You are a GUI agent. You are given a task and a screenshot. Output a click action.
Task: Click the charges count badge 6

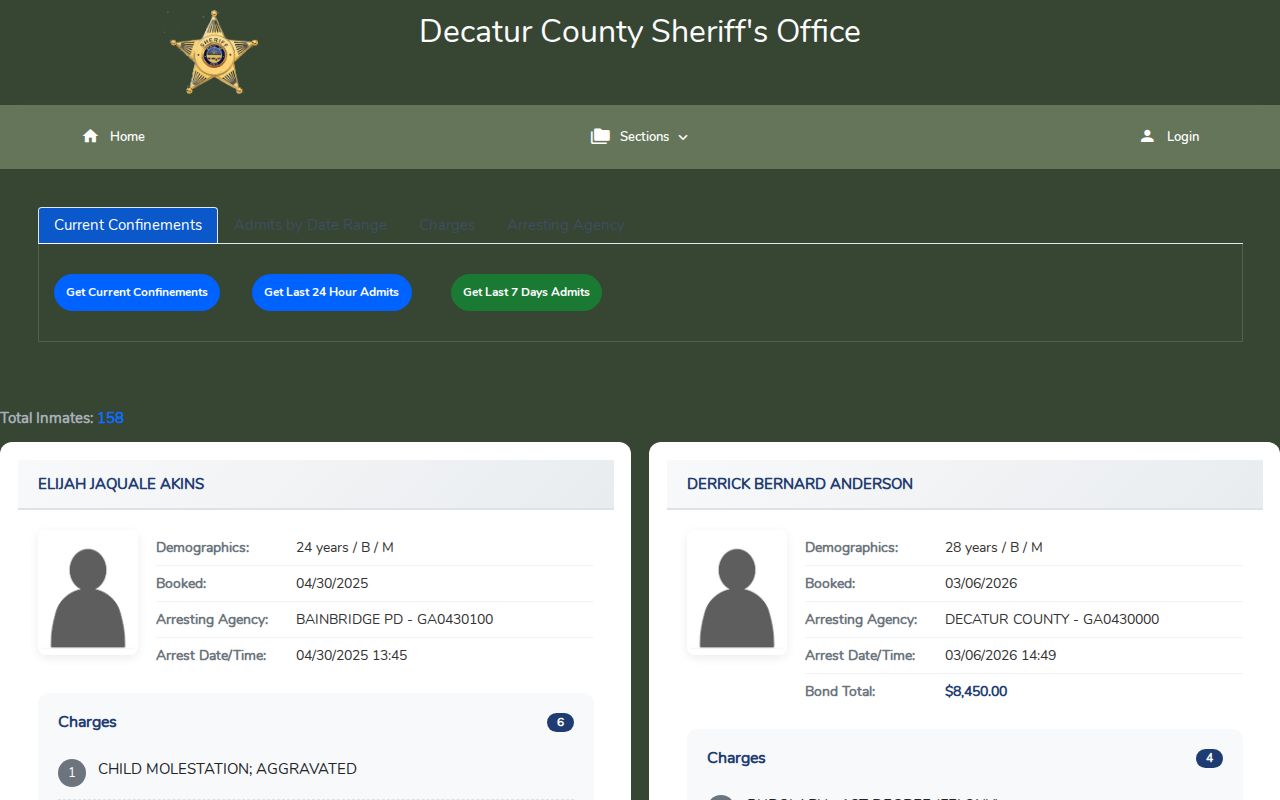tap(560, 722)
